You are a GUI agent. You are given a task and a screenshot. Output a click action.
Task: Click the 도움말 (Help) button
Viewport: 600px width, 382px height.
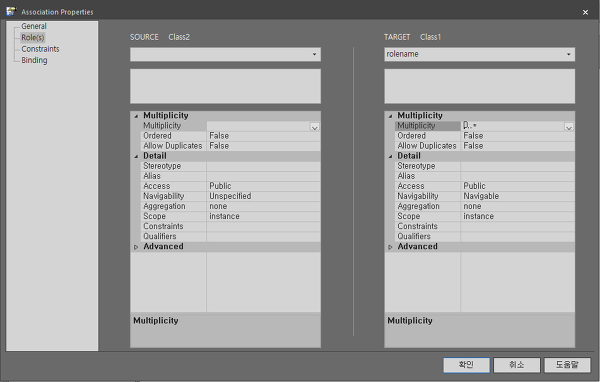(567, 365)
